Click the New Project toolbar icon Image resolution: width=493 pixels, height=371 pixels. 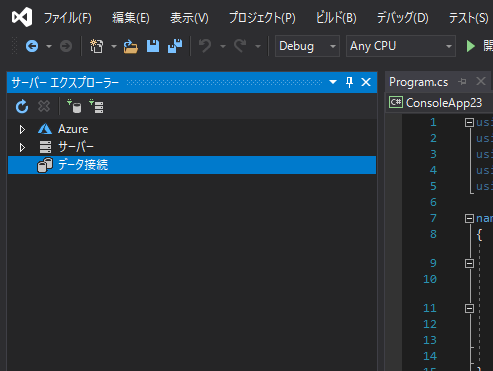pos(96,46)
